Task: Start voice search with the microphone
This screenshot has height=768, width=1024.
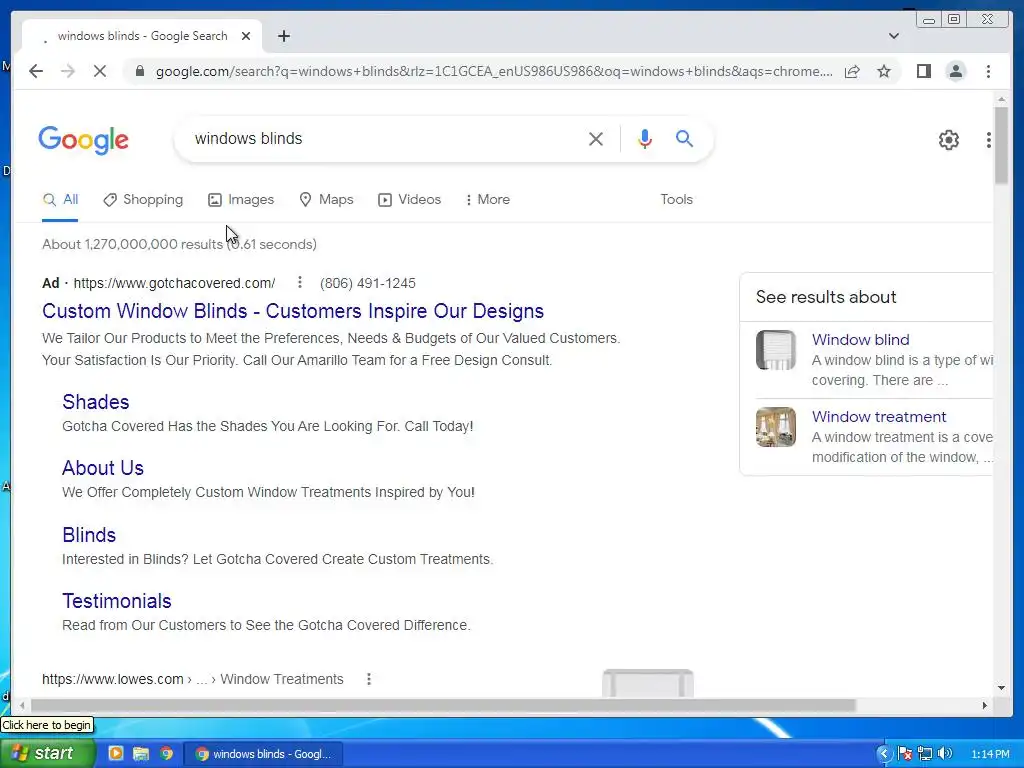Action: pos(645,138)
